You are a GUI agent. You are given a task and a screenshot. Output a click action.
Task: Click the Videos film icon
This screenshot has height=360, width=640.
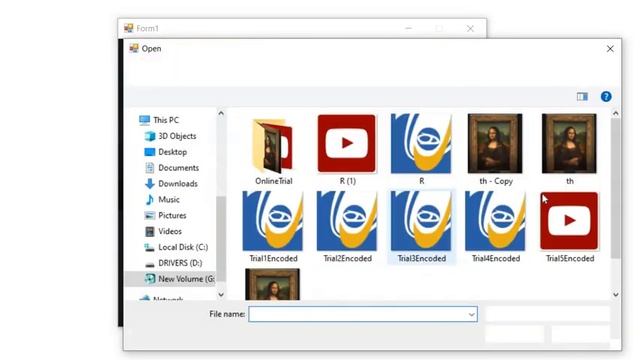pyautogui.click(x=150, y=231)
